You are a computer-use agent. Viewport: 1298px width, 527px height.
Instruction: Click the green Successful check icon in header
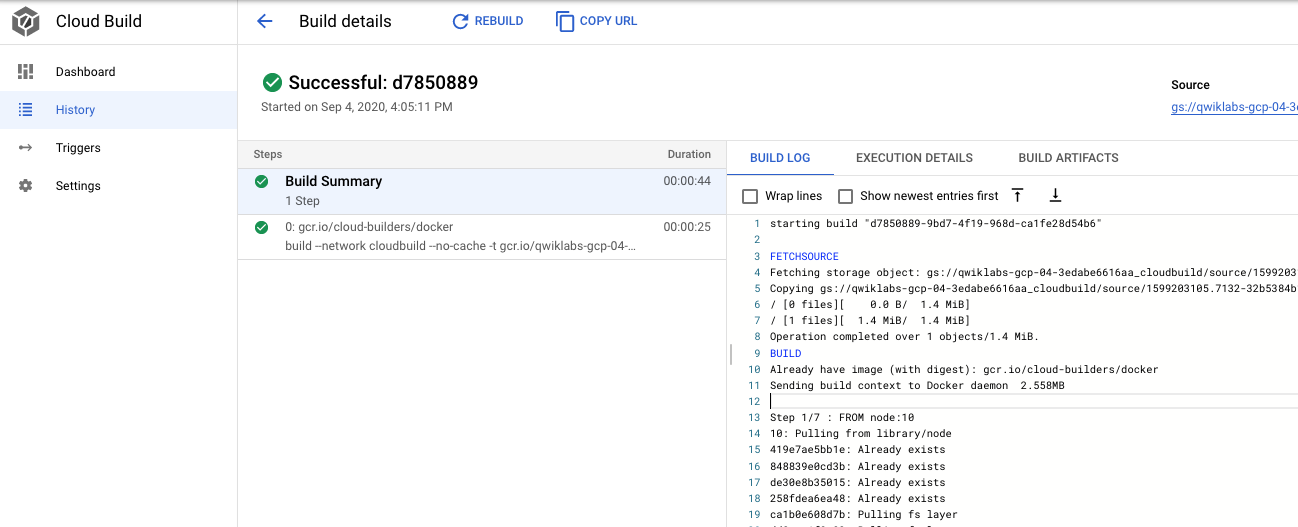[272, 82]
